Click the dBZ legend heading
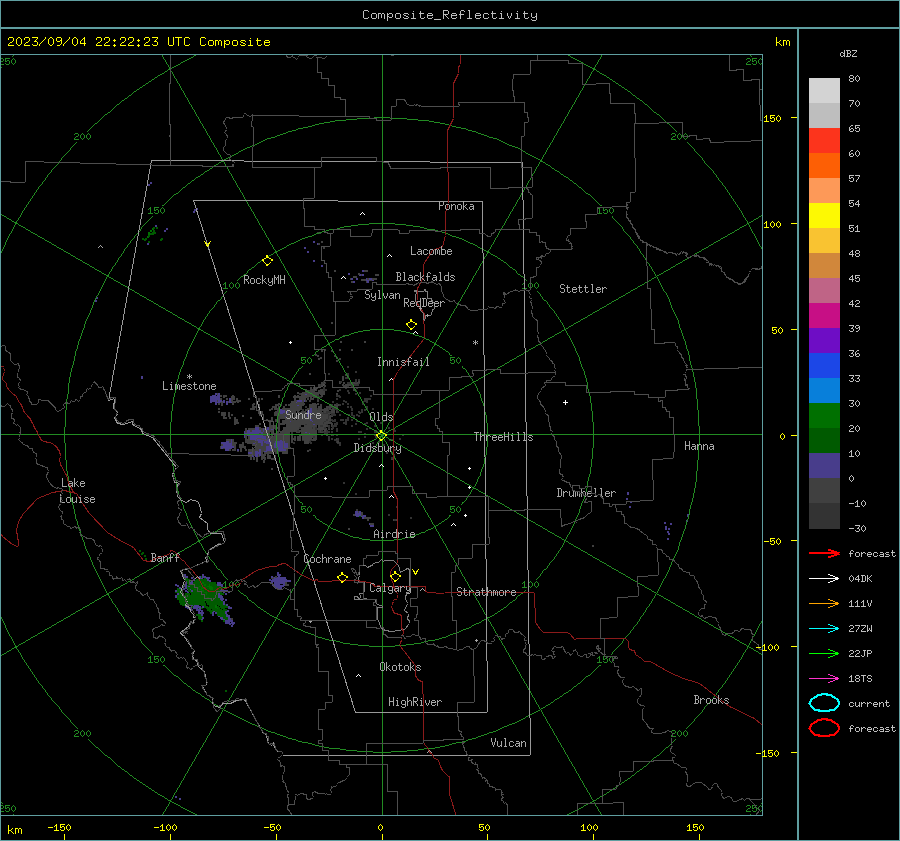 coord(848,53)
